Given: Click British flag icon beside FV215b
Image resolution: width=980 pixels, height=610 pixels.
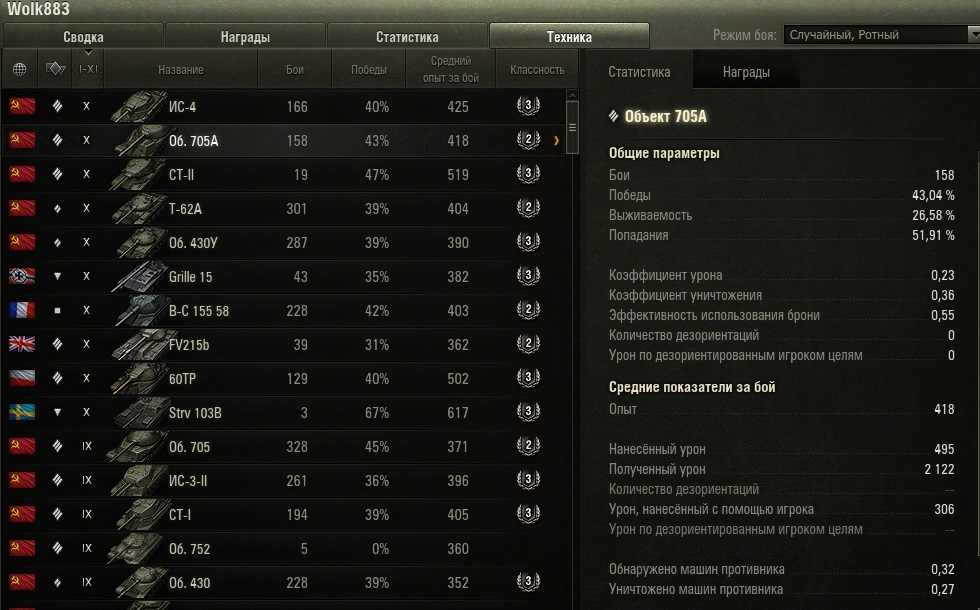Looking at the screenshot, I should pos(22,344).
